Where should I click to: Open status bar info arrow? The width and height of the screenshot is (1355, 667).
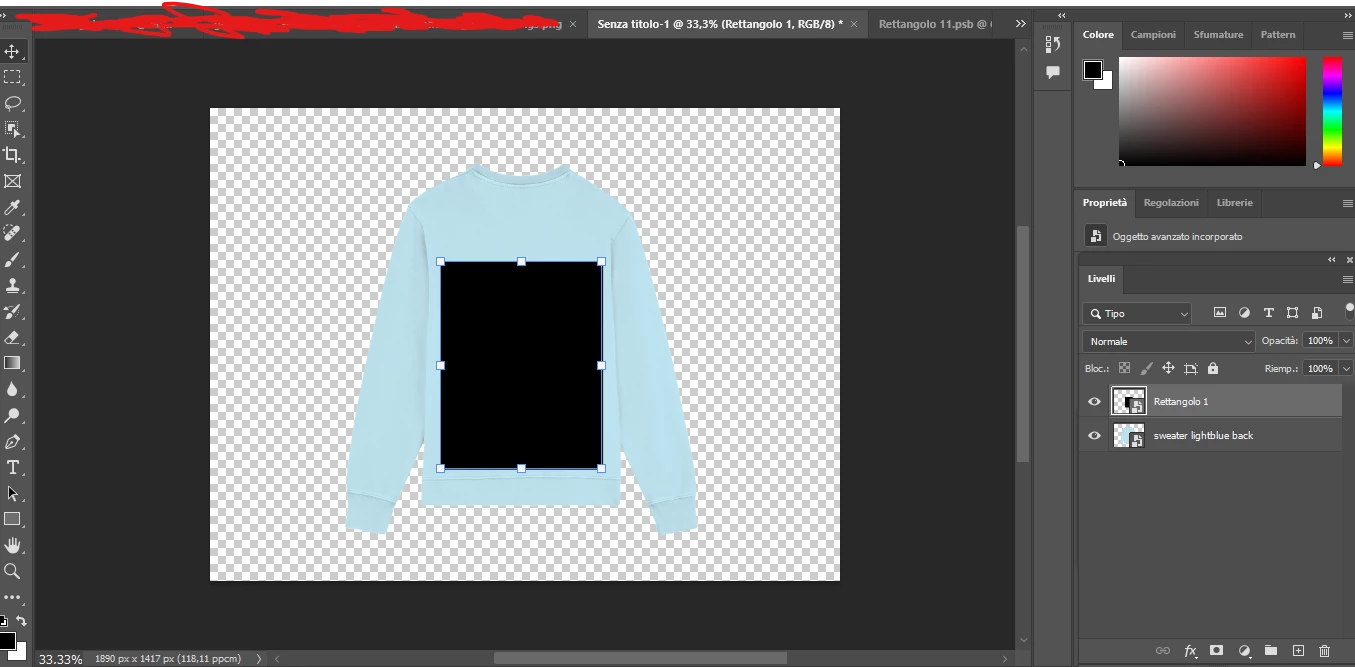point(259,659)
